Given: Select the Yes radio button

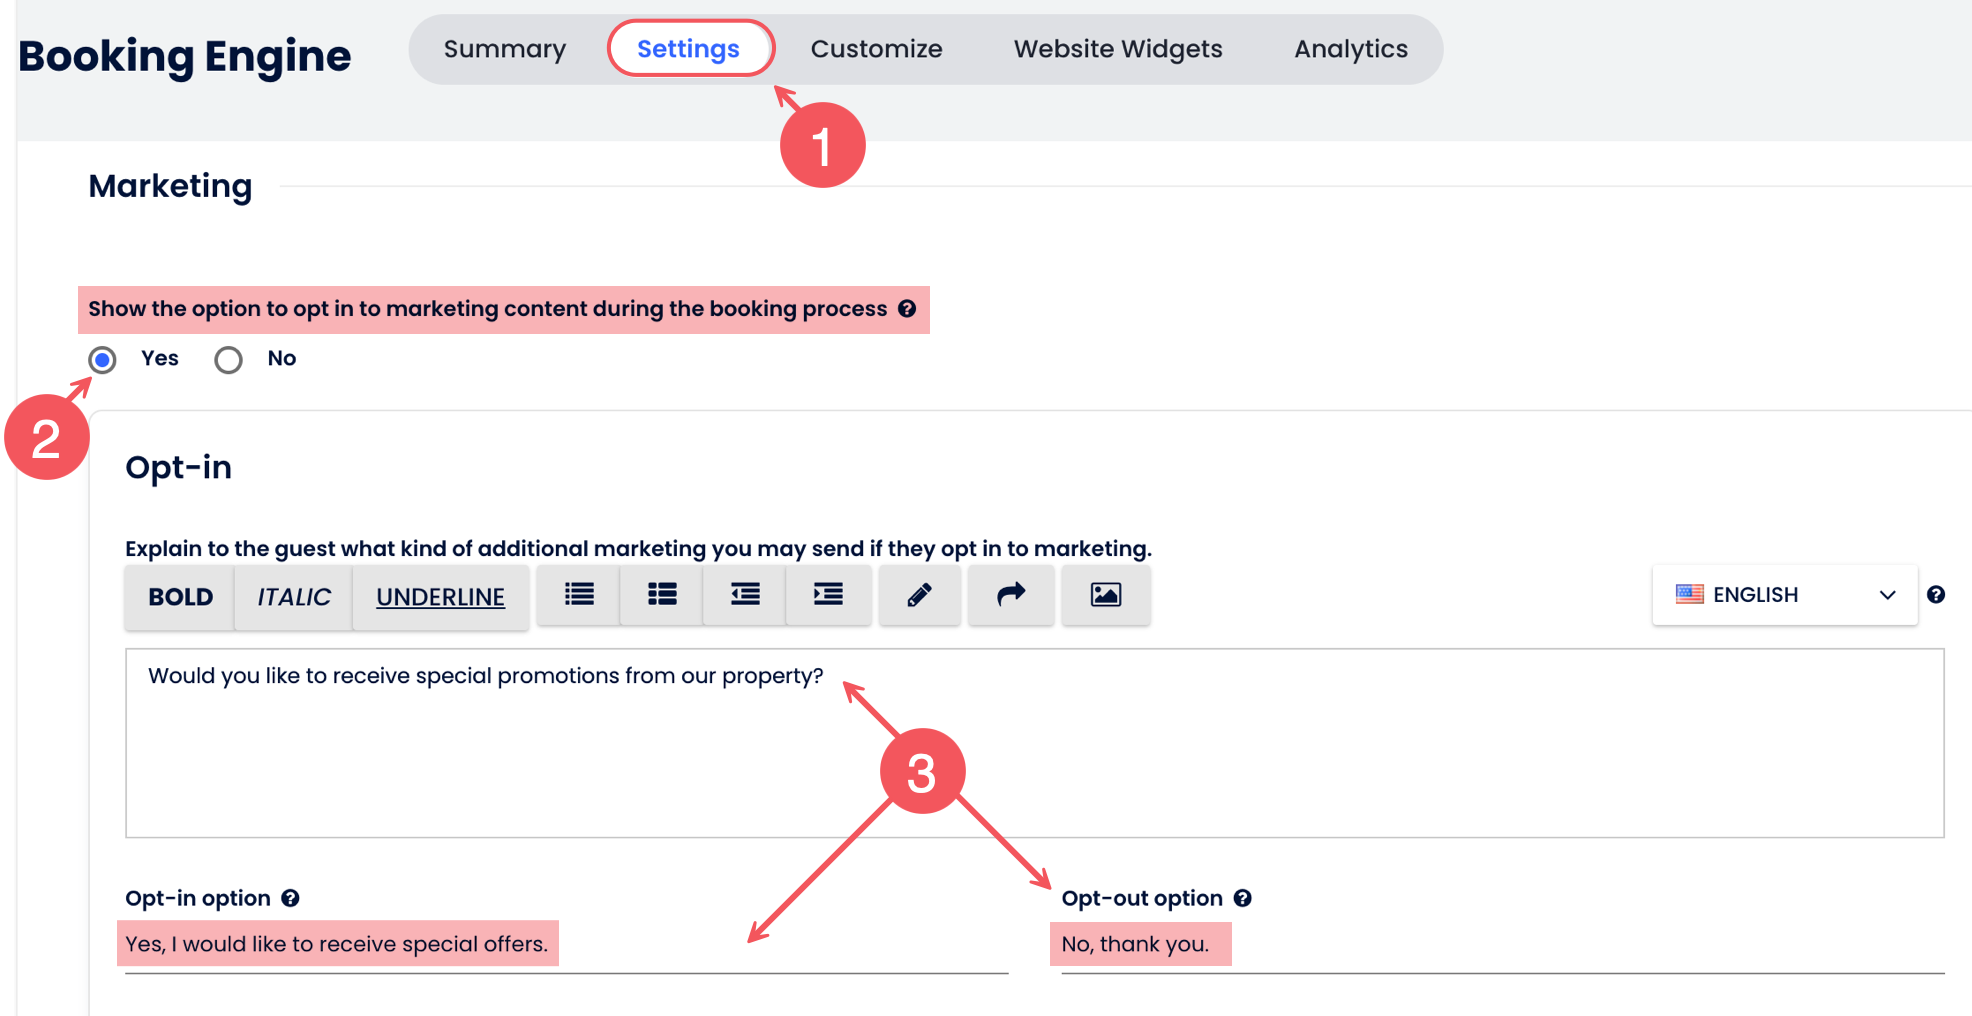Looking at the screenshot, I should pos(102,359).
